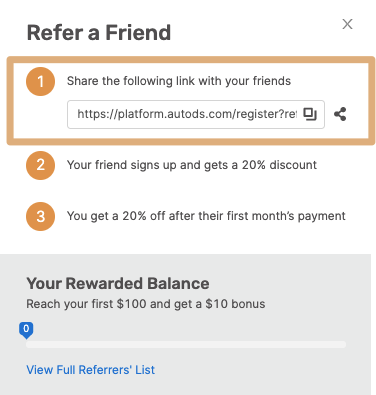Open share options using the share icon

point(340,114)
